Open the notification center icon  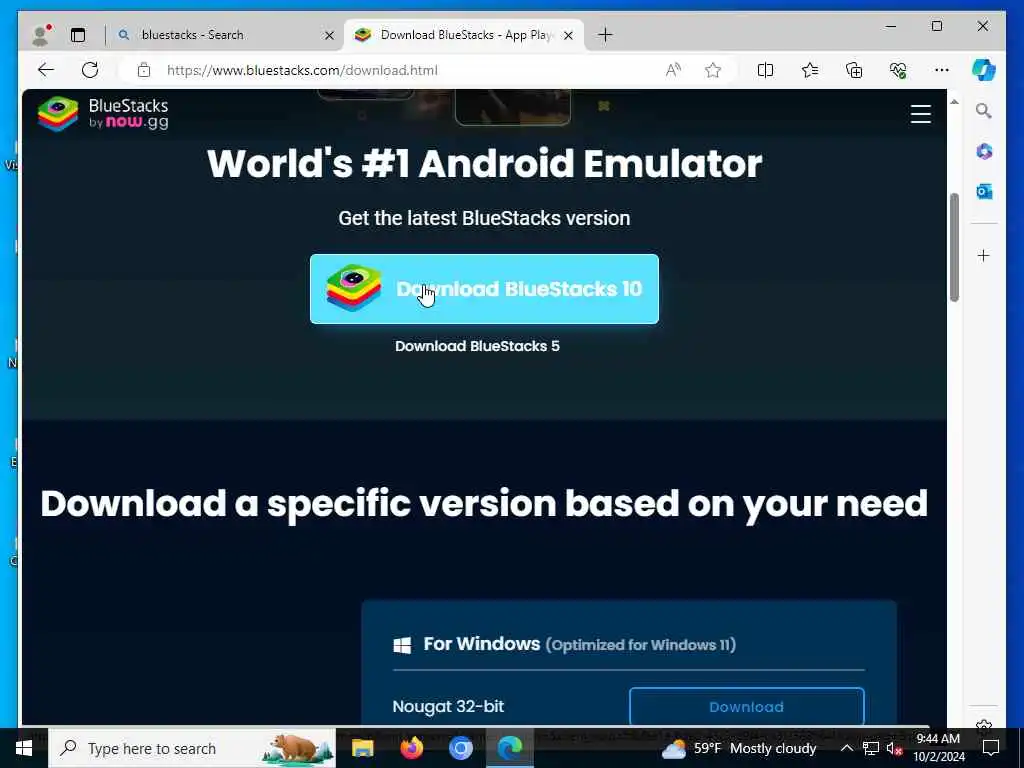coord(991,748)
